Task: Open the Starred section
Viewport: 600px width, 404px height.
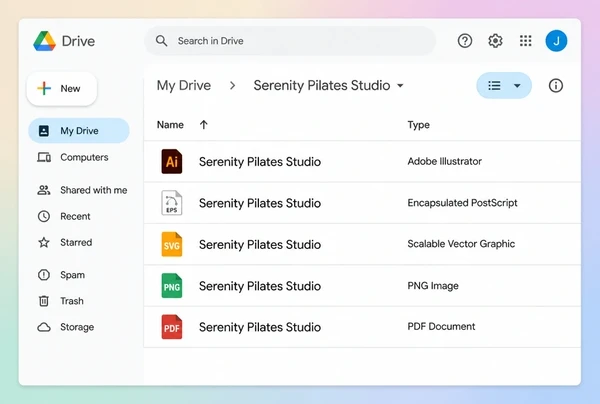Action: [65, 242]
